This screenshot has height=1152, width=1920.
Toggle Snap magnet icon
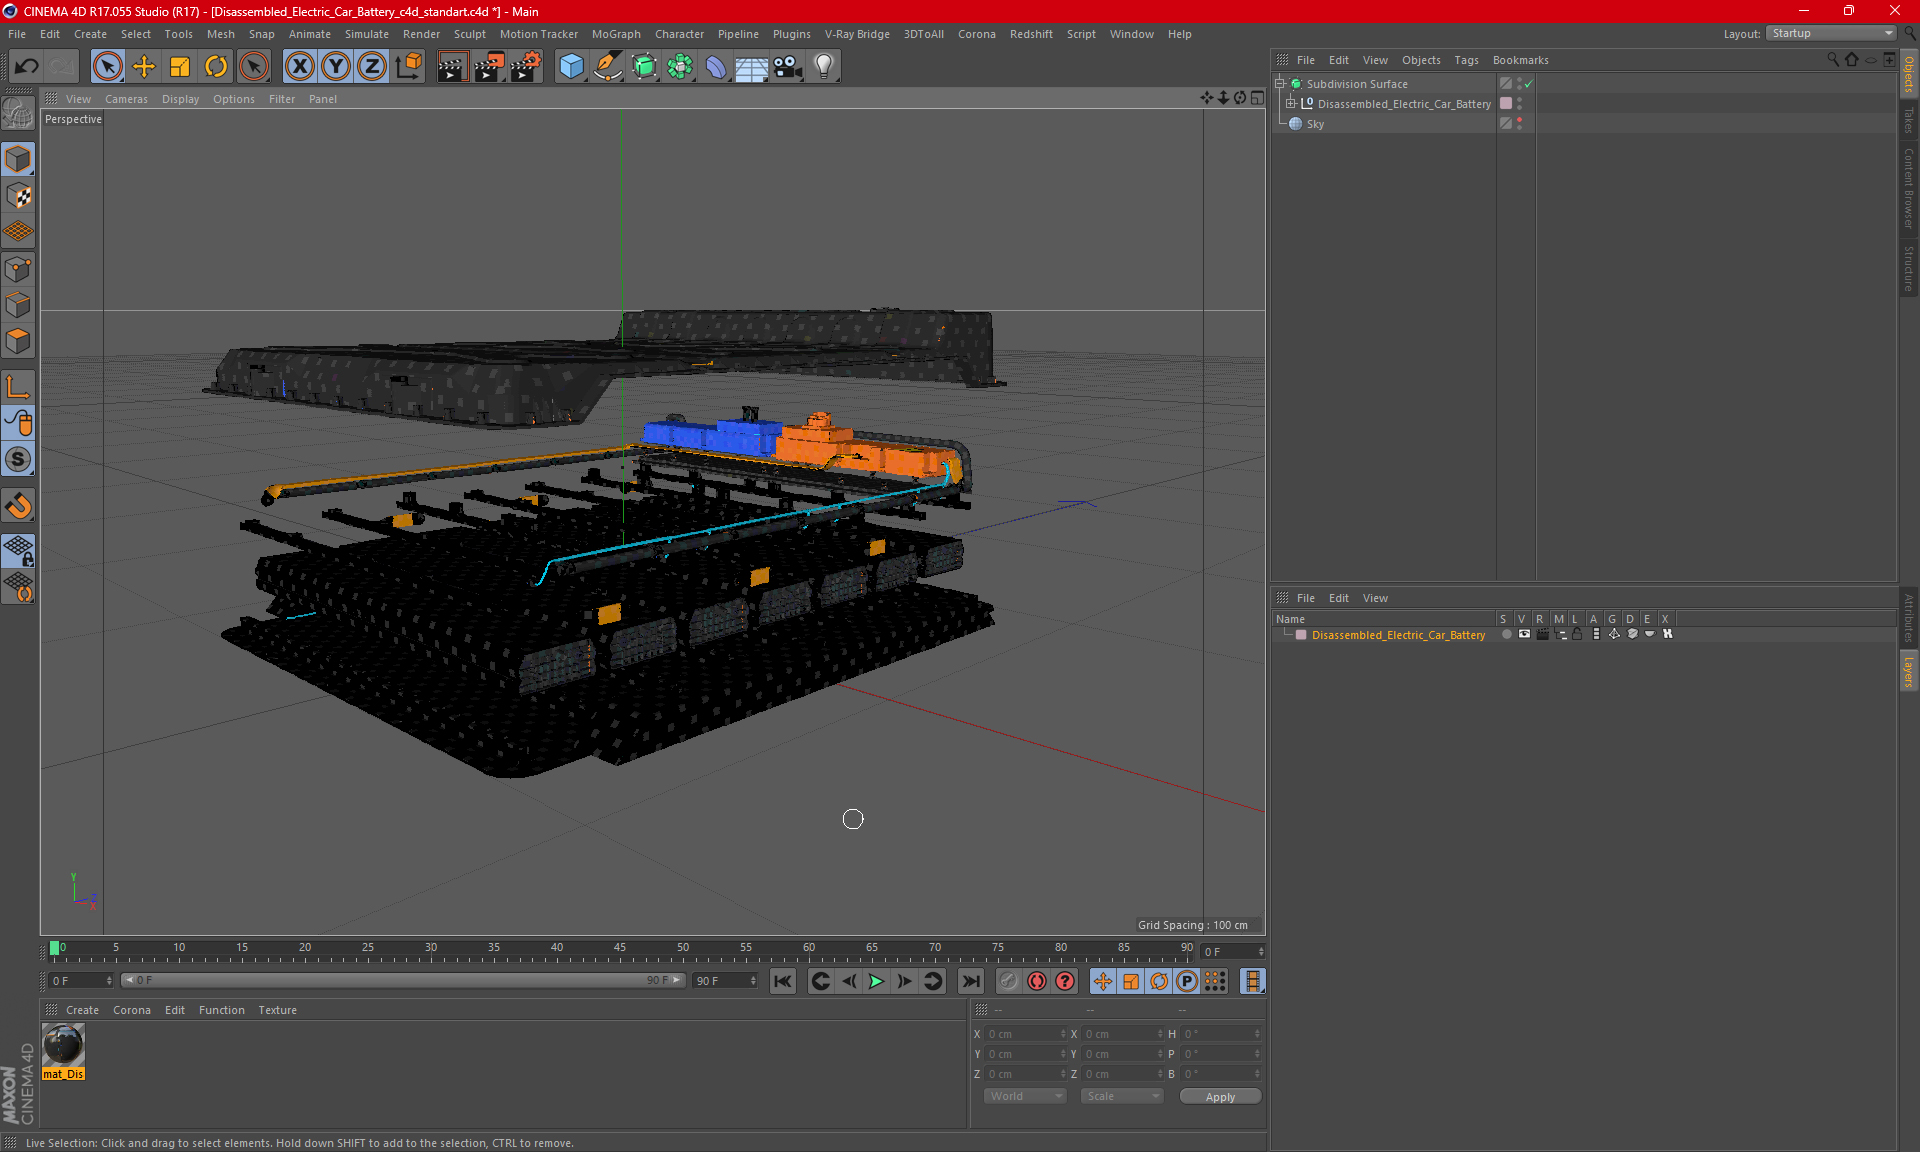click(x=18, y=506)
